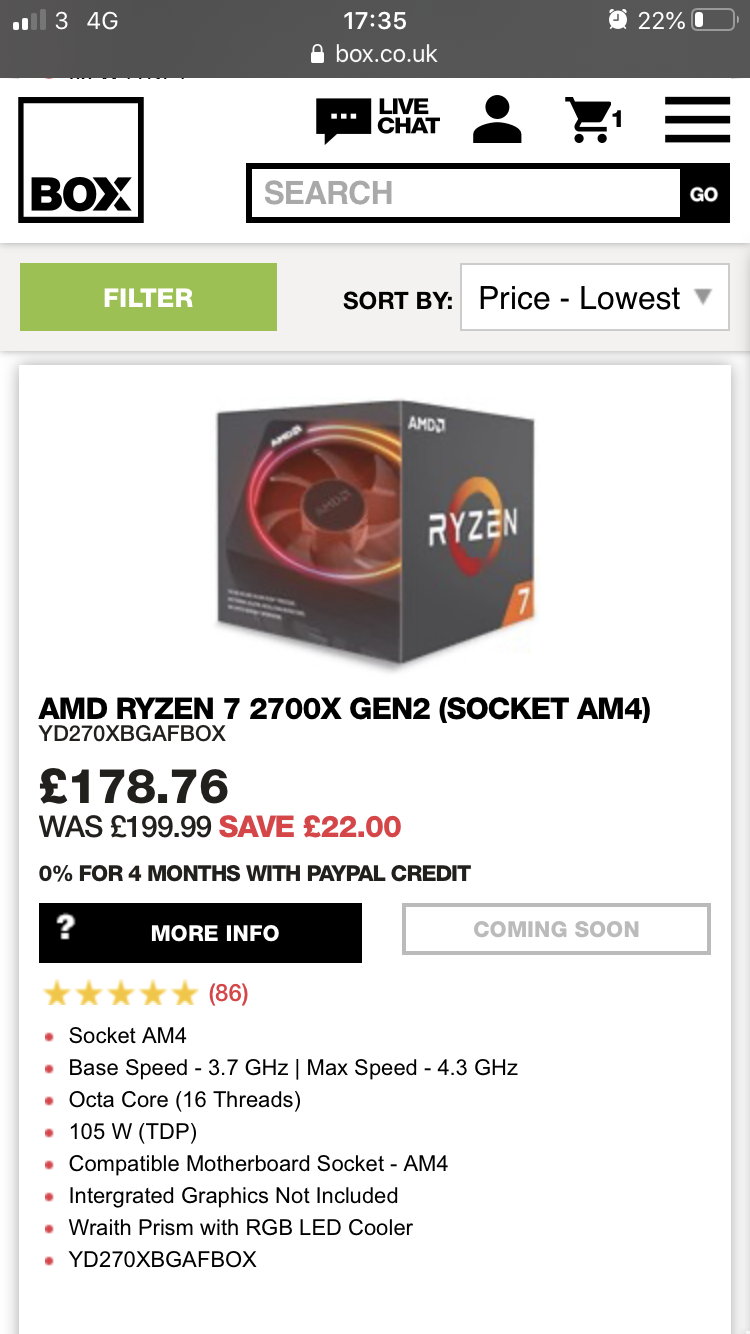
Task: Tap the alarm clock status icon
Action: [618, 20]
